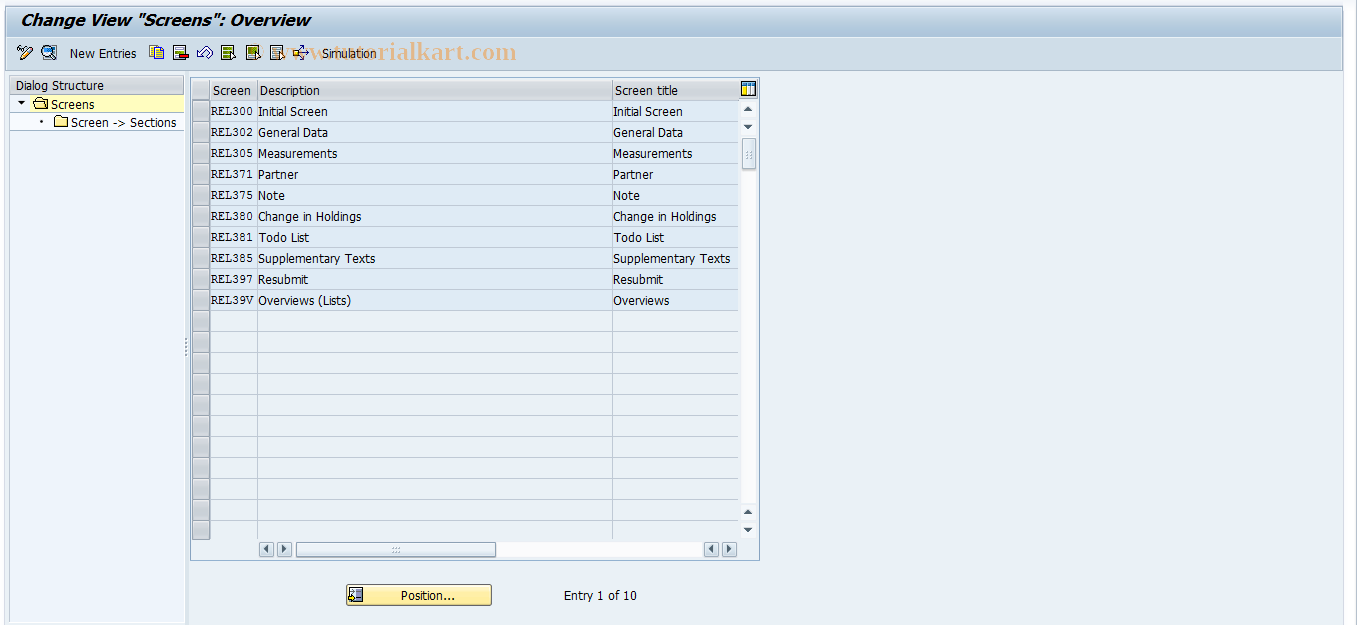Click the Display/Change pencil toggle icon
The height and width of the screenshot is (625, 1357).
[25, 53]
